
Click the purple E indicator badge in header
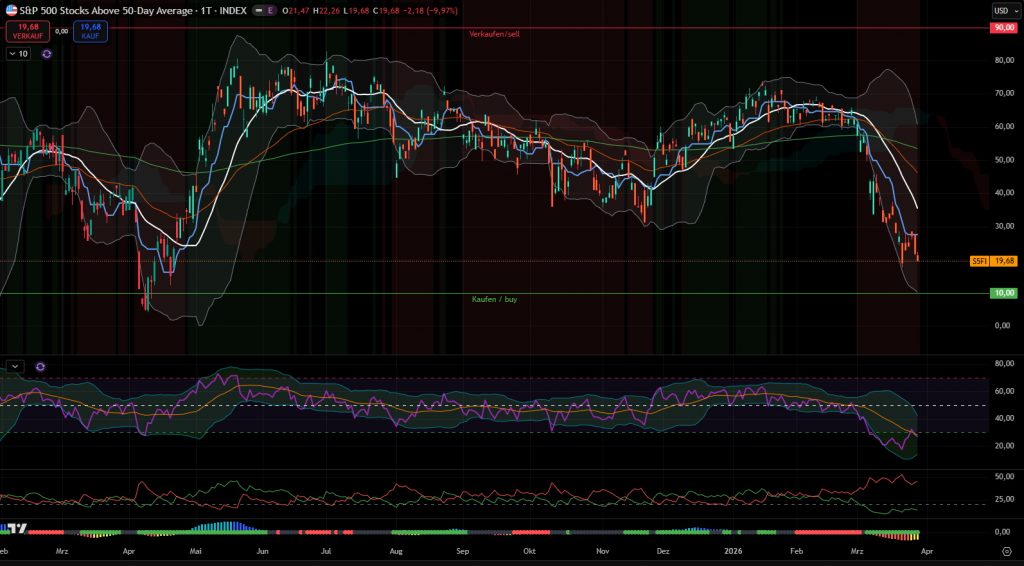269,10
